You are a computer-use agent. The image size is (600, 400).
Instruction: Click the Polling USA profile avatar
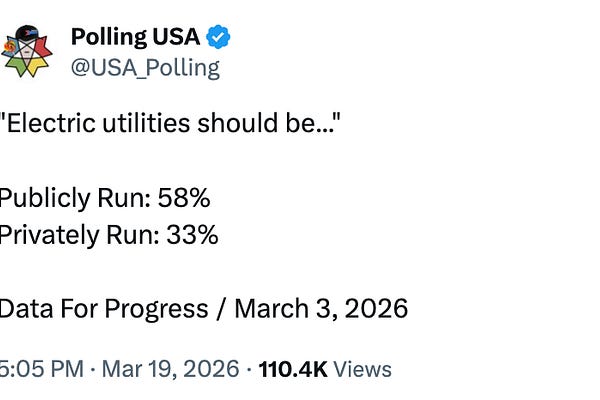pyautogui.click(x=27, y=50)
